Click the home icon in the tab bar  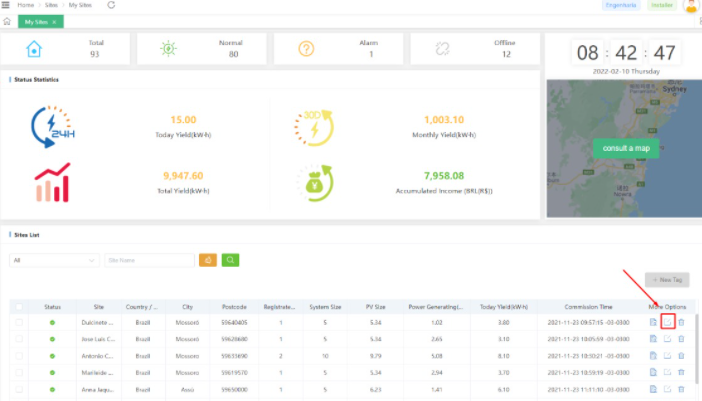click(7, 21)
